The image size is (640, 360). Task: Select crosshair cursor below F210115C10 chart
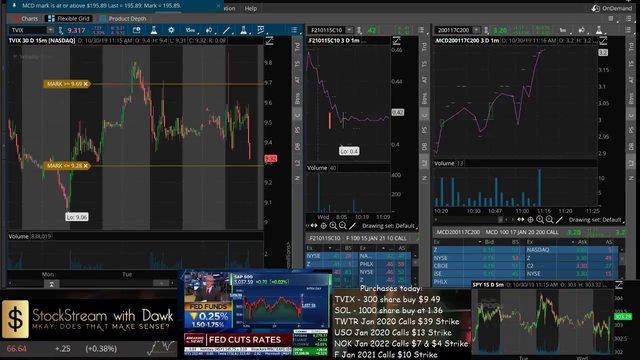pyautogui.click(x=324, y=226)
